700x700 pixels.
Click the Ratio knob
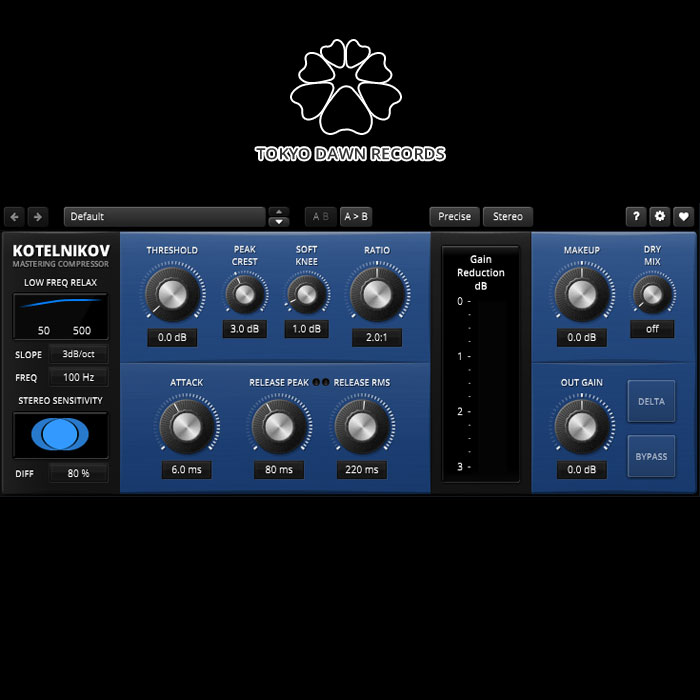point(377,294)
